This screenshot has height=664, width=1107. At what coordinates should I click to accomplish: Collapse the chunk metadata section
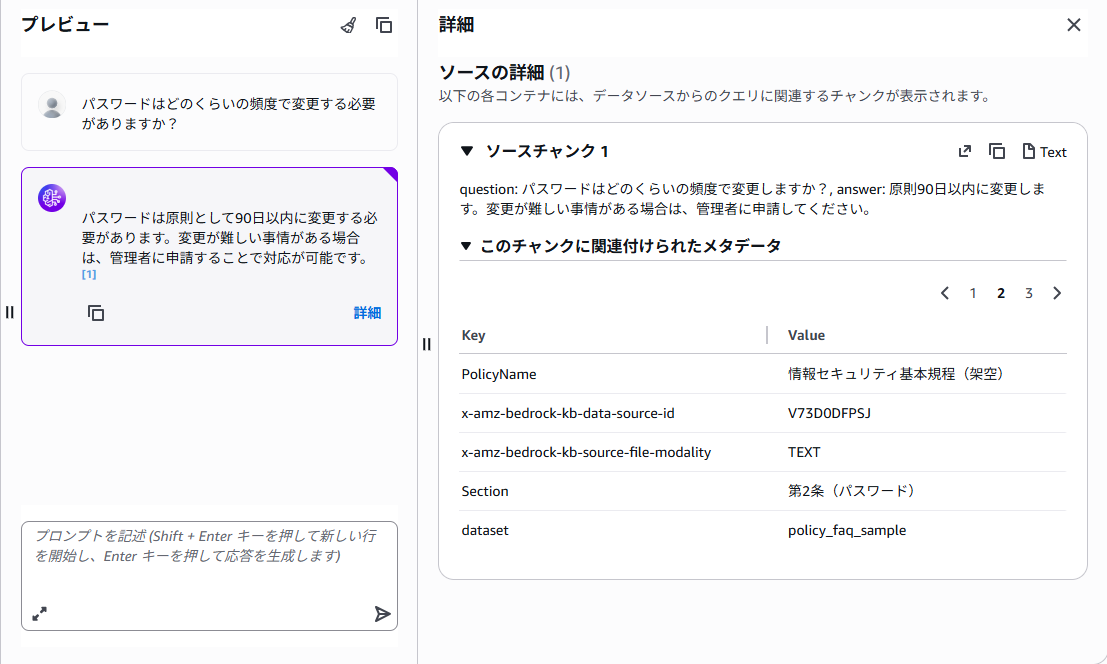click(x=466, y=246)
